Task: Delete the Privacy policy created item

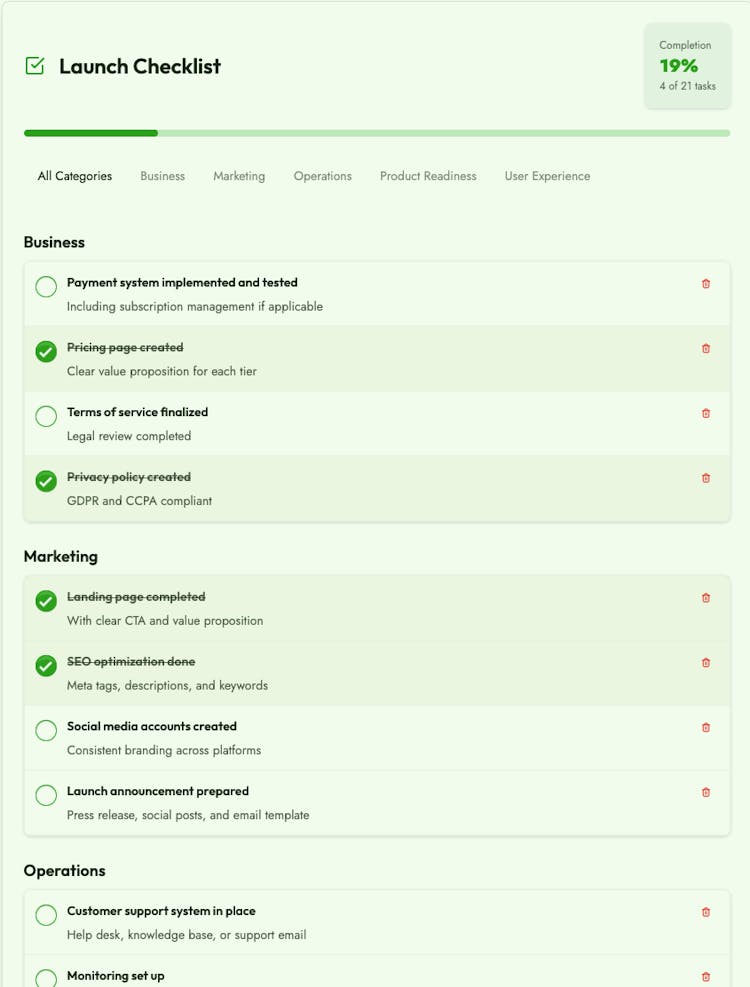Action: pos(705,478)
